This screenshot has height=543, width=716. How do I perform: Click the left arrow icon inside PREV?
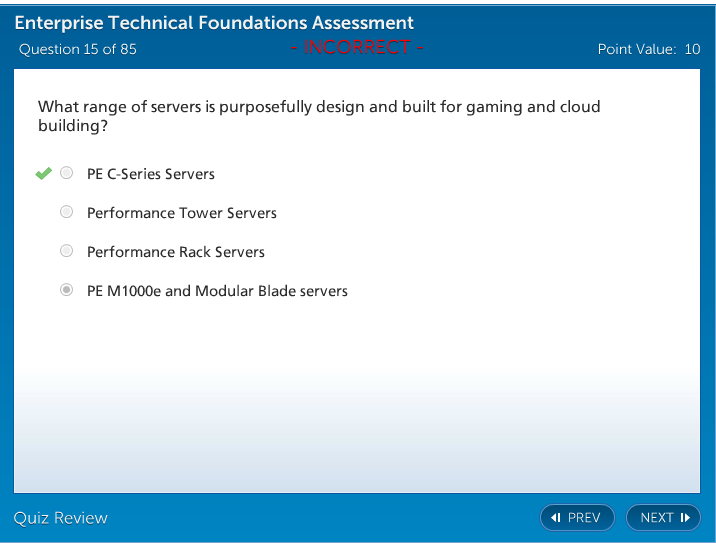coord(556,517)
